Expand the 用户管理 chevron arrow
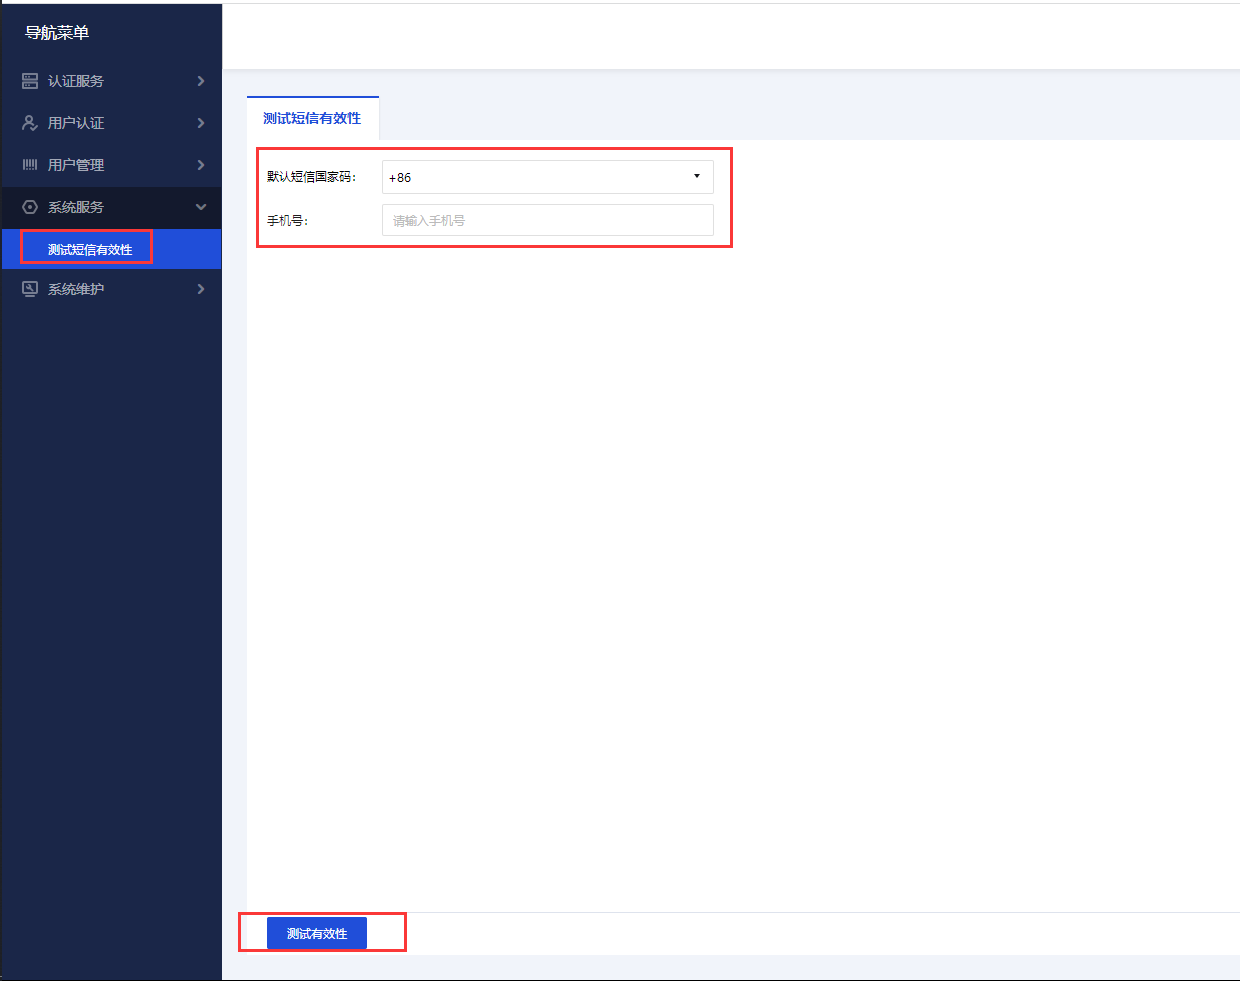 coord(201,165)
